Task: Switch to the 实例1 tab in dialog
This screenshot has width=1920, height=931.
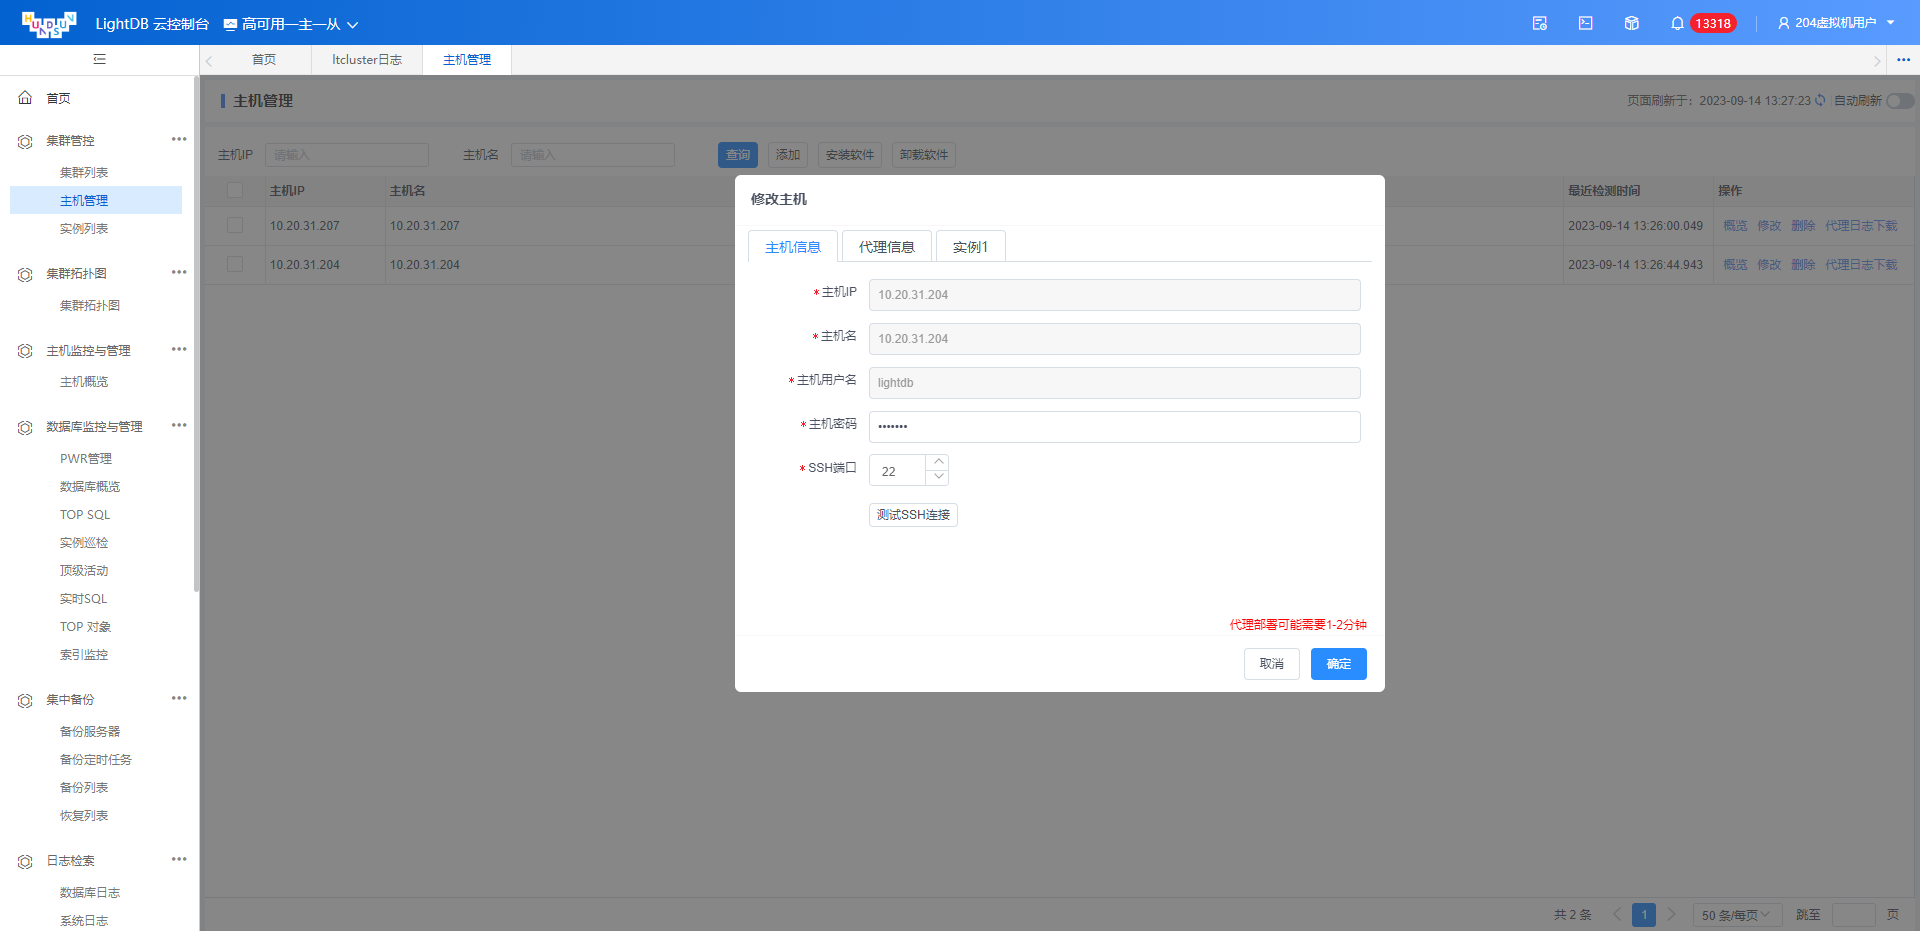Action: [x=970, y=247]
